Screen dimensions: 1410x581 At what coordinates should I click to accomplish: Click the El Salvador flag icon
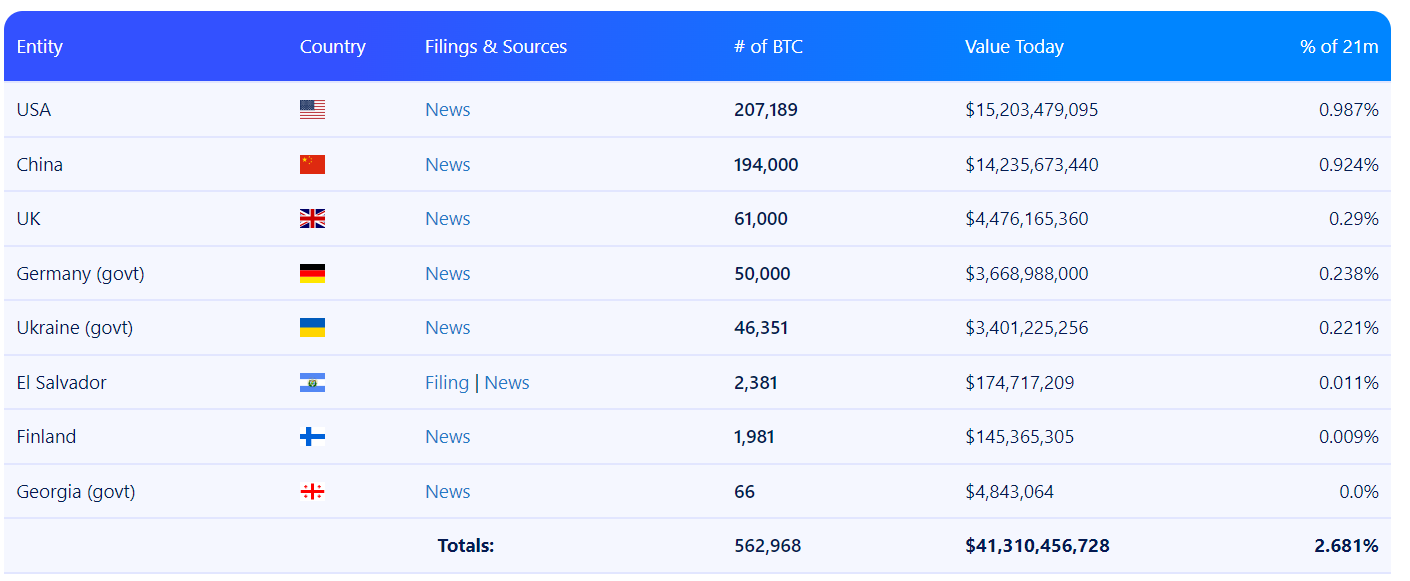coord(312,382)
